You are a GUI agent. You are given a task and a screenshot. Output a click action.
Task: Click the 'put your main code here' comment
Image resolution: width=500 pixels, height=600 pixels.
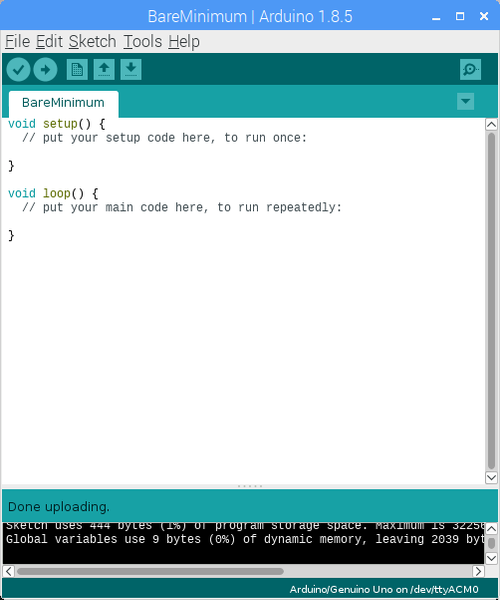pyautogui.click(x=182, y=207)
